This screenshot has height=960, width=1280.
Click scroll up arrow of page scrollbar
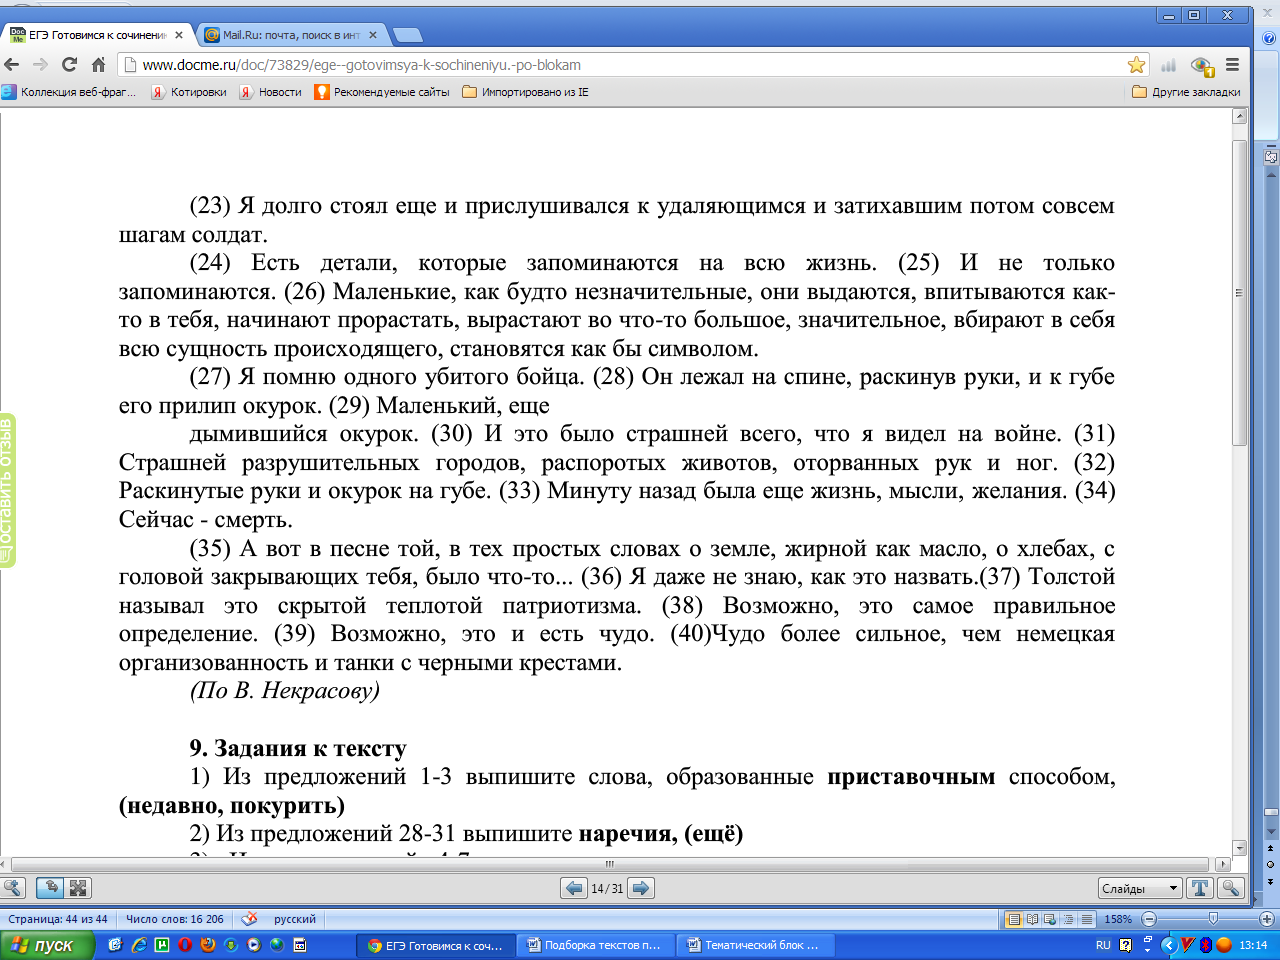pyautogui.click(x=1240, y=116)
